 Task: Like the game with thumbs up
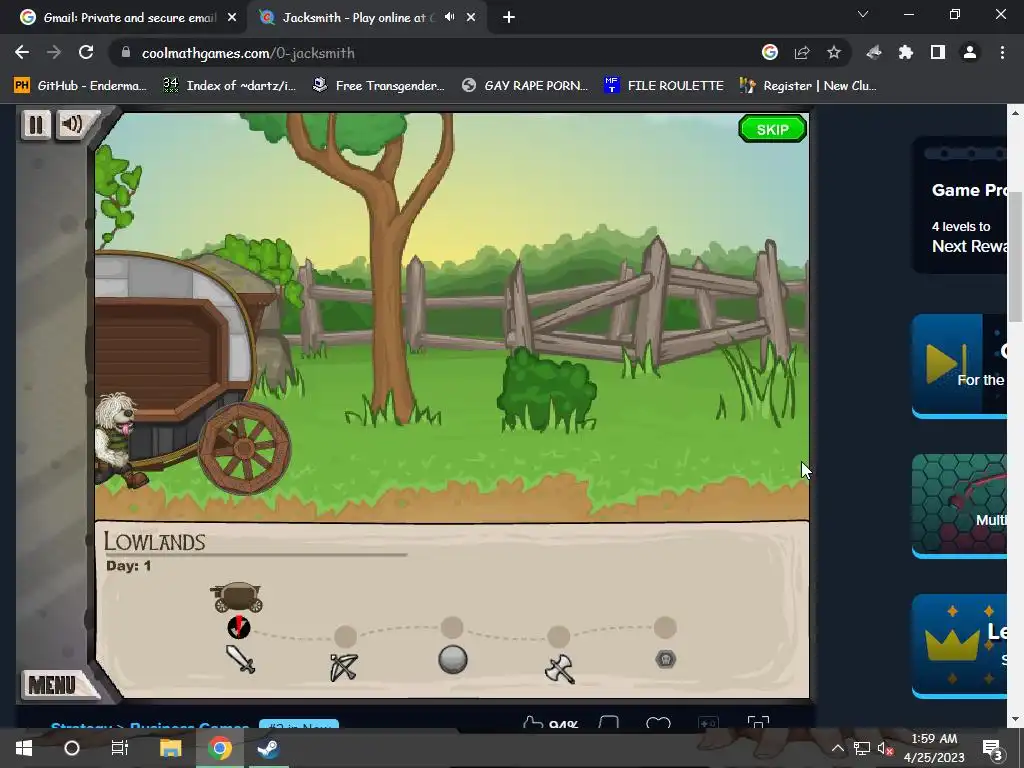pos(533,723)
